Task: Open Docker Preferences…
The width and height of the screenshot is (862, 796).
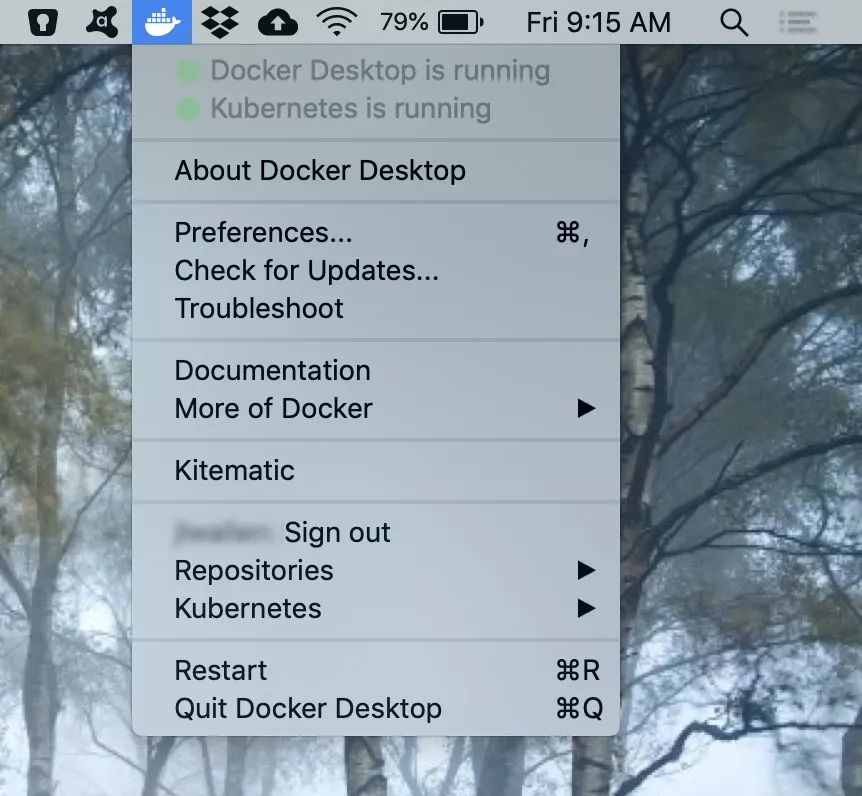Action: [x=376, y=233]
